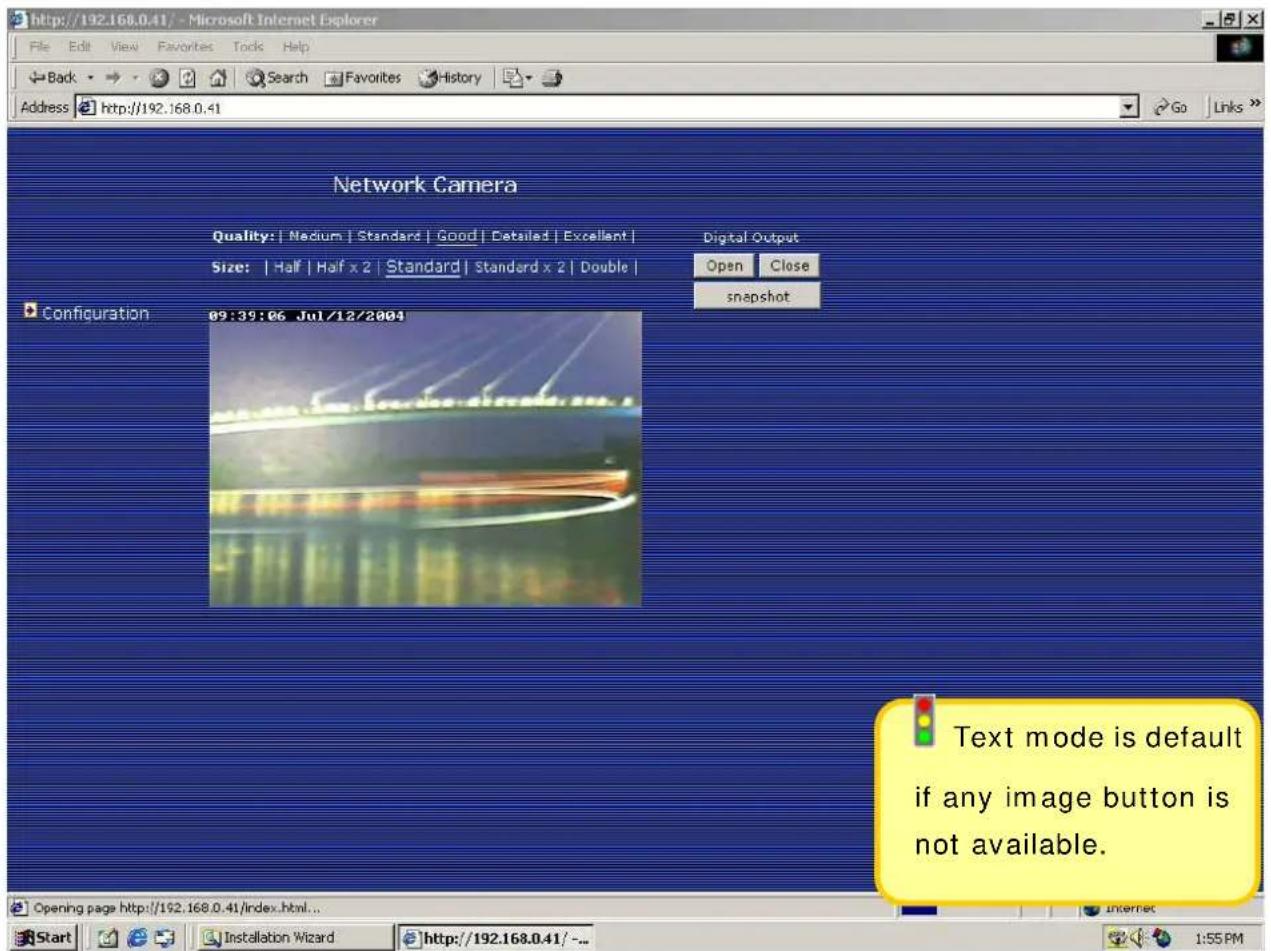Open the address bar dropdown arrow

click(x=1127, y=108)
